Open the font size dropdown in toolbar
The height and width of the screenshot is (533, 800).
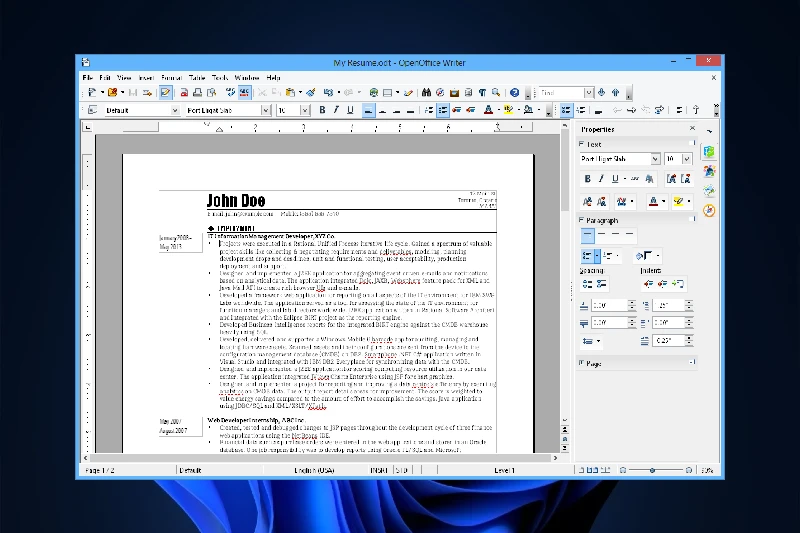click(306, 110)
